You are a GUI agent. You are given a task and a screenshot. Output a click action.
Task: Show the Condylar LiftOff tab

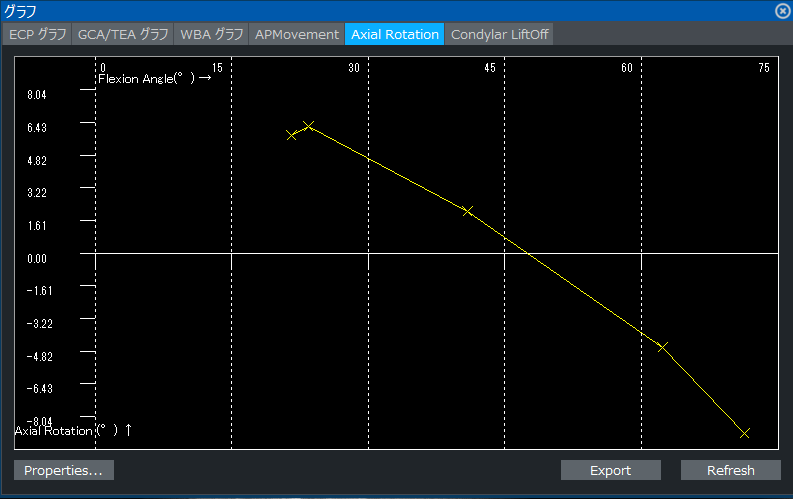point(499,34)
